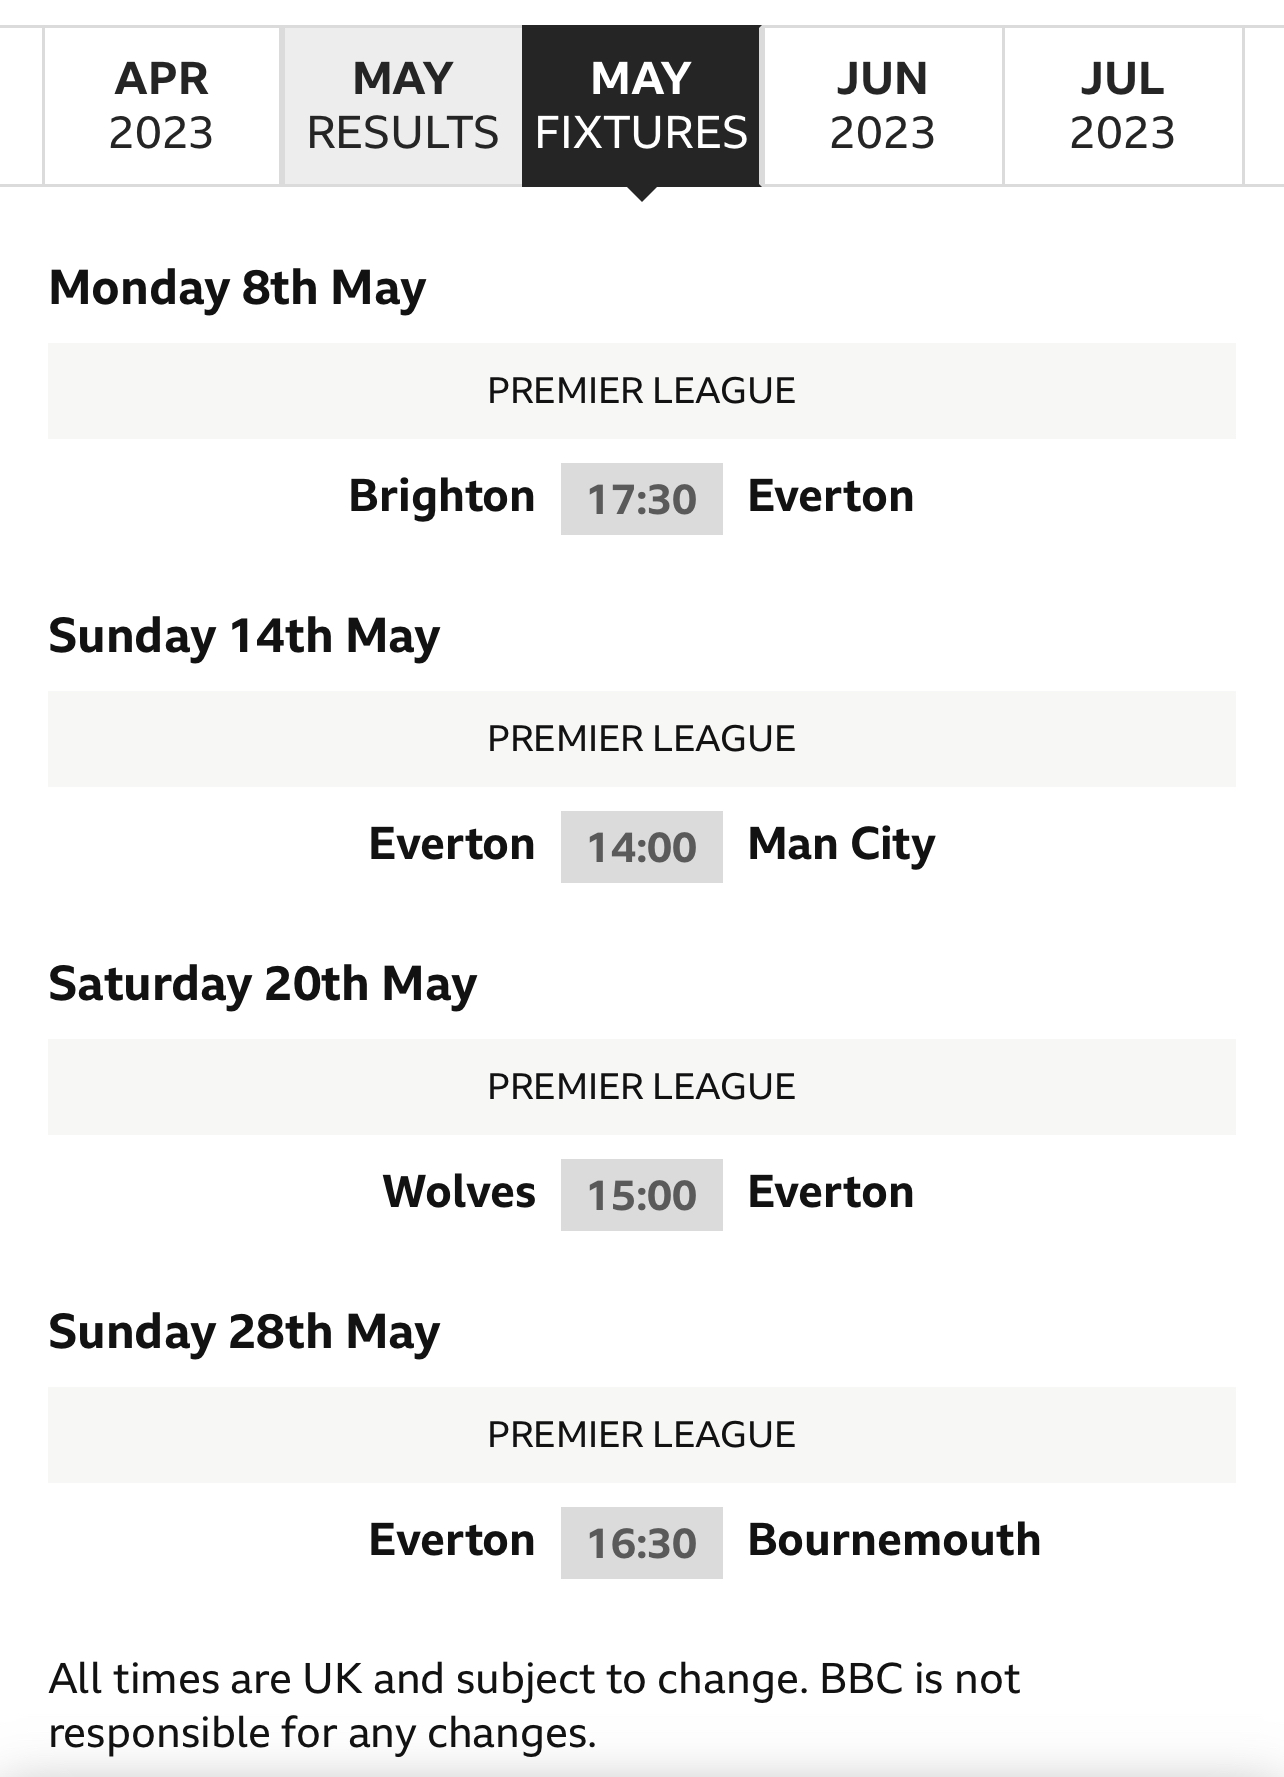
Task: Click Man City team name
Action: [842, 845]
